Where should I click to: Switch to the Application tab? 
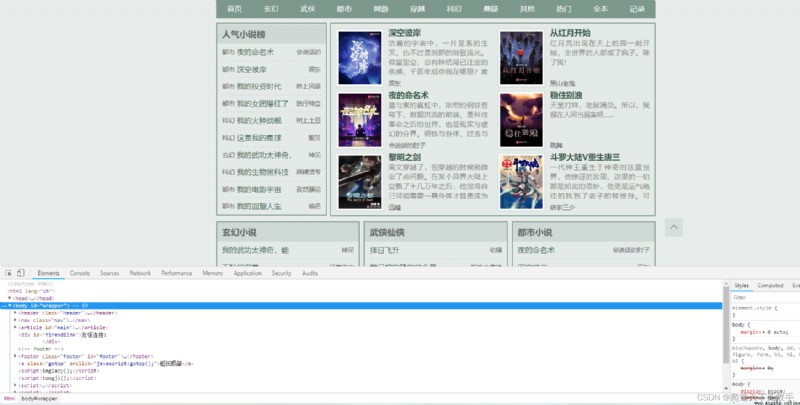point(247,273)
